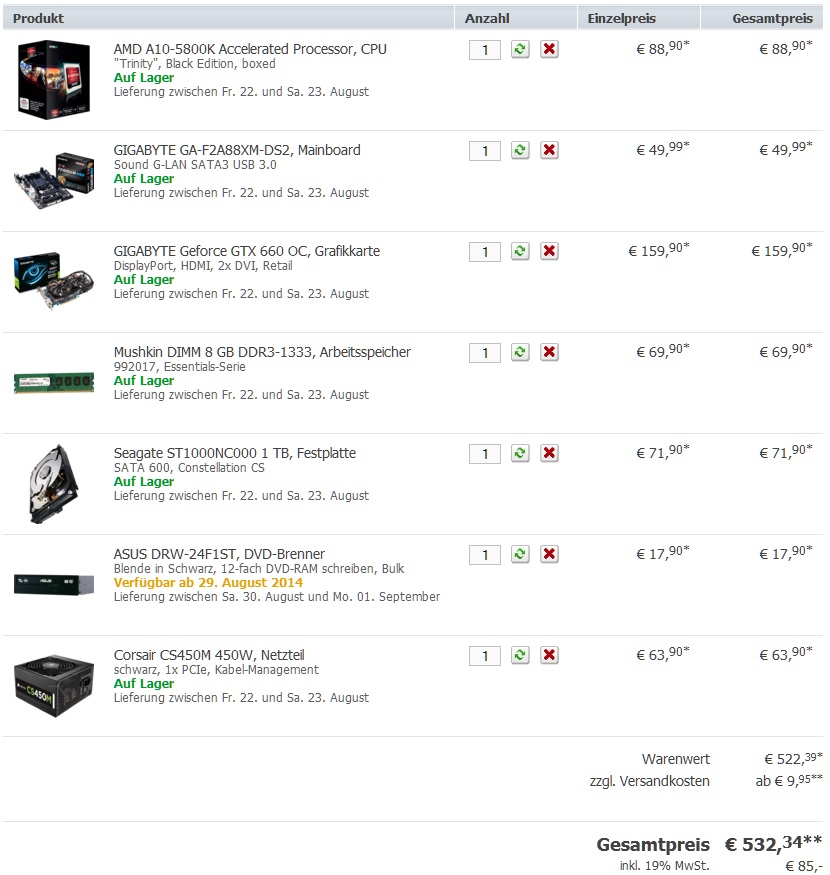Select quantity field for ASUS DRW-24F1ST
The image size is (830, 875).
(484, 555)
